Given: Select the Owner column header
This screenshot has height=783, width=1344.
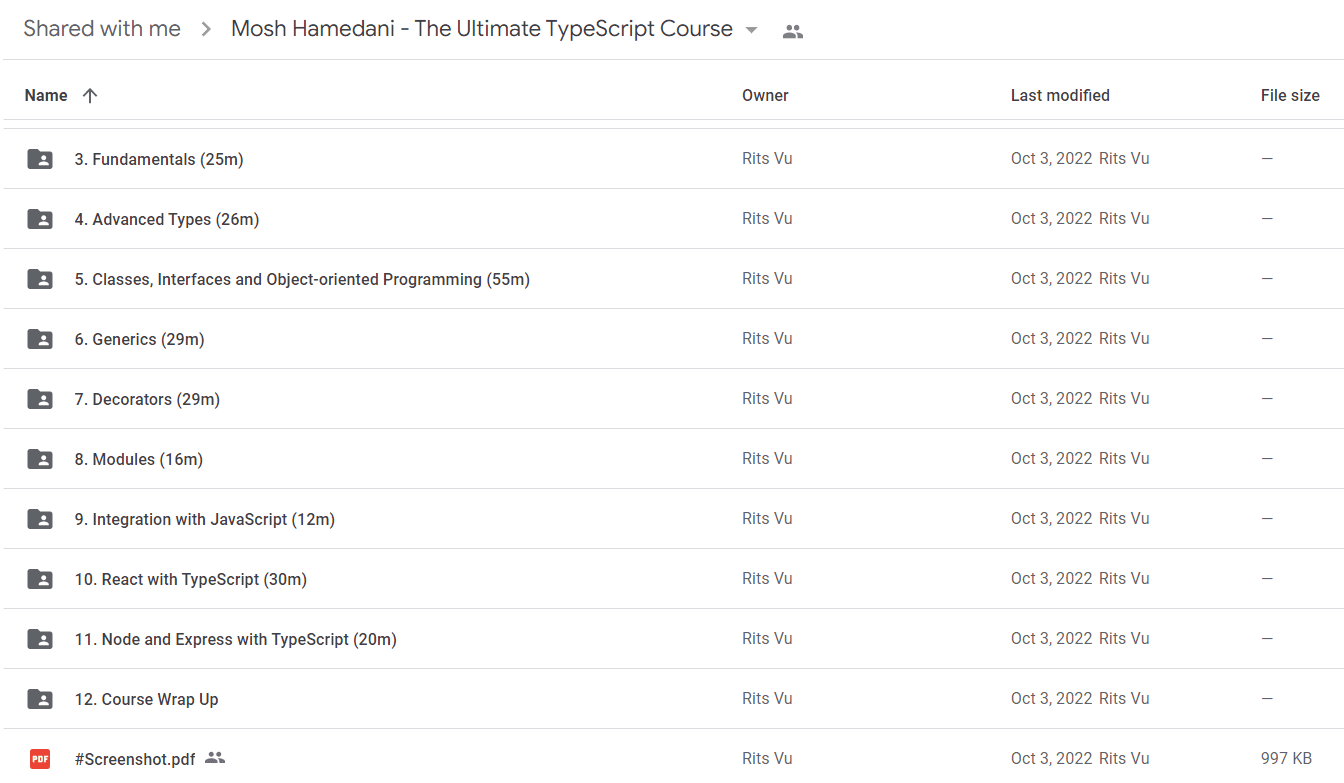Looking at the screenshot, I should click(x=765, y=95).
